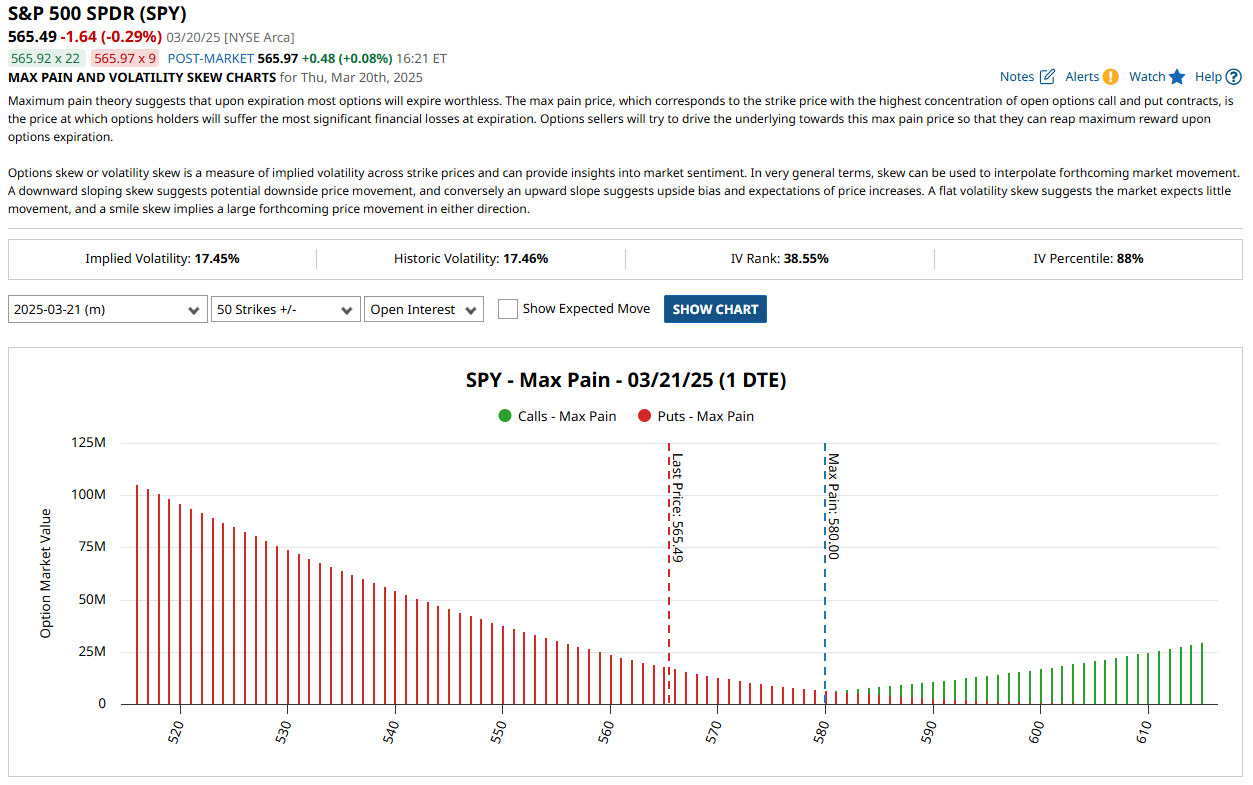Click the 530 strike x-axis label

pos(284,730)
